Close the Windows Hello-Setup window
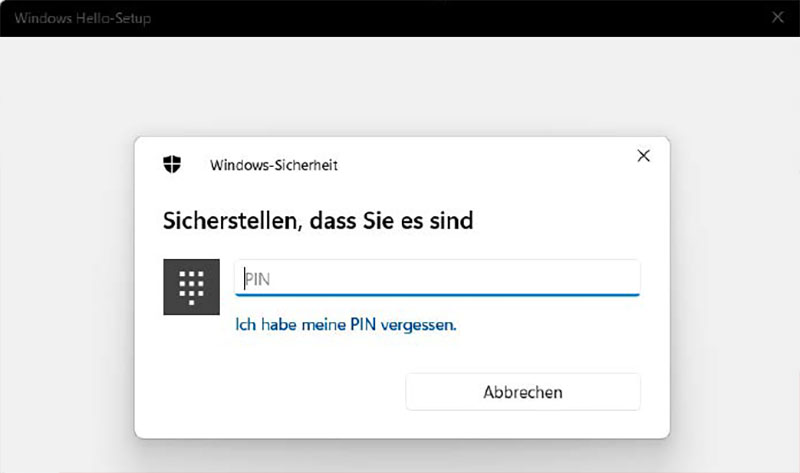 [x=778, y=17]
